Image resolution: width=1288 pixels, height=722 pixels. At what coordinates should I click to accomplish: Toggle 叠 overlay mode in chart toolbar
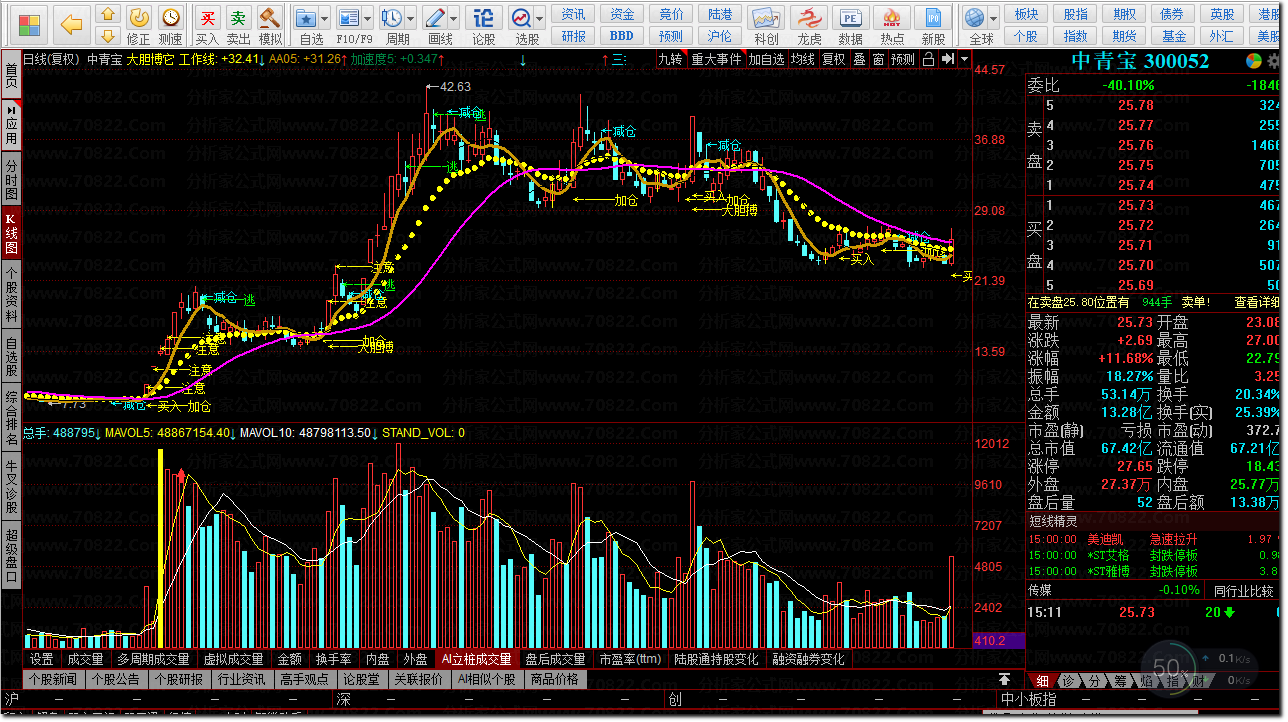point(859,59)
